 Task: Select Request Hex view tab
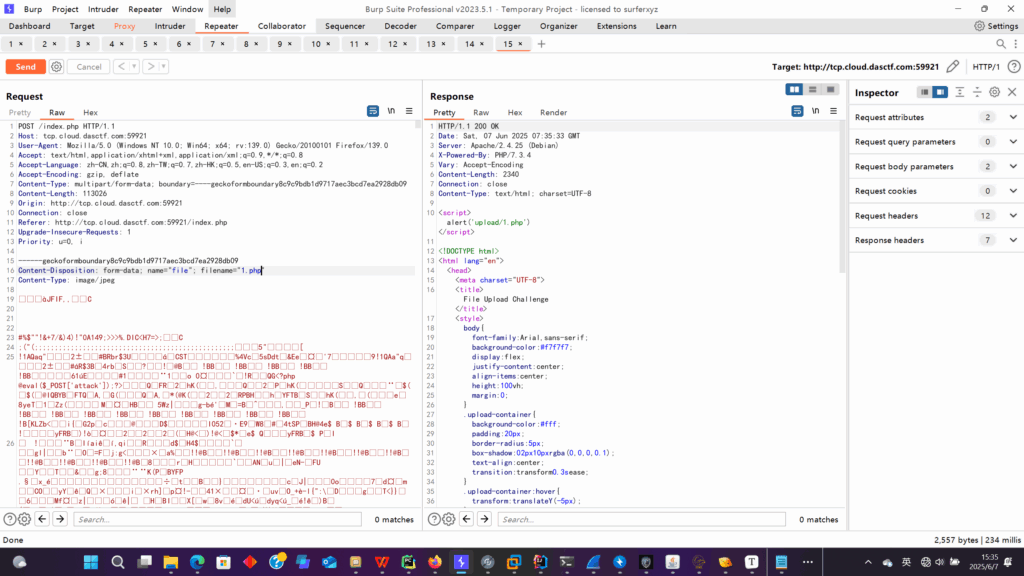tap(90, 112)
